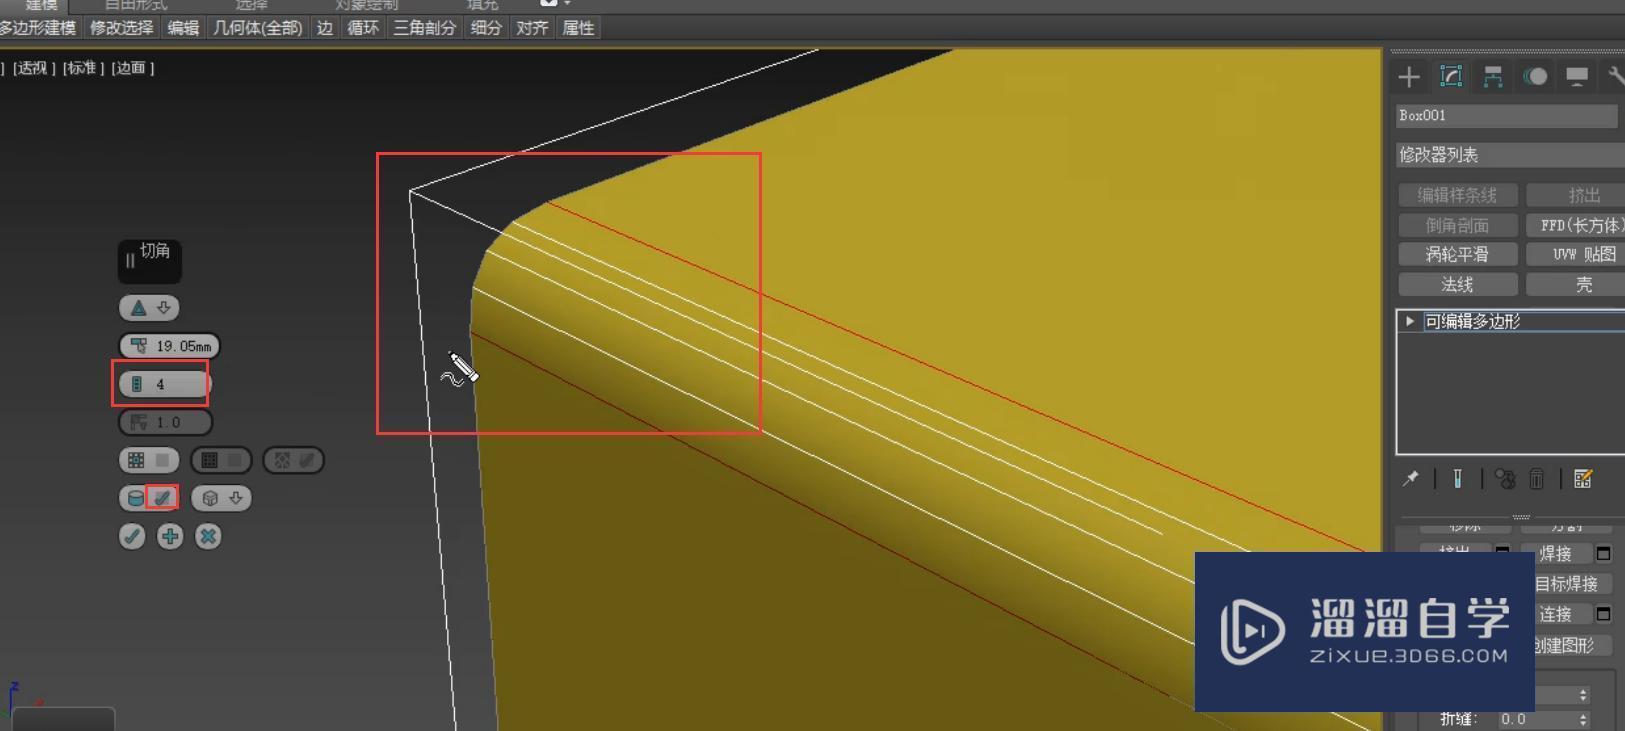Click the Box001 object name field
1625x731 pixels.
tap(1506, 116)
